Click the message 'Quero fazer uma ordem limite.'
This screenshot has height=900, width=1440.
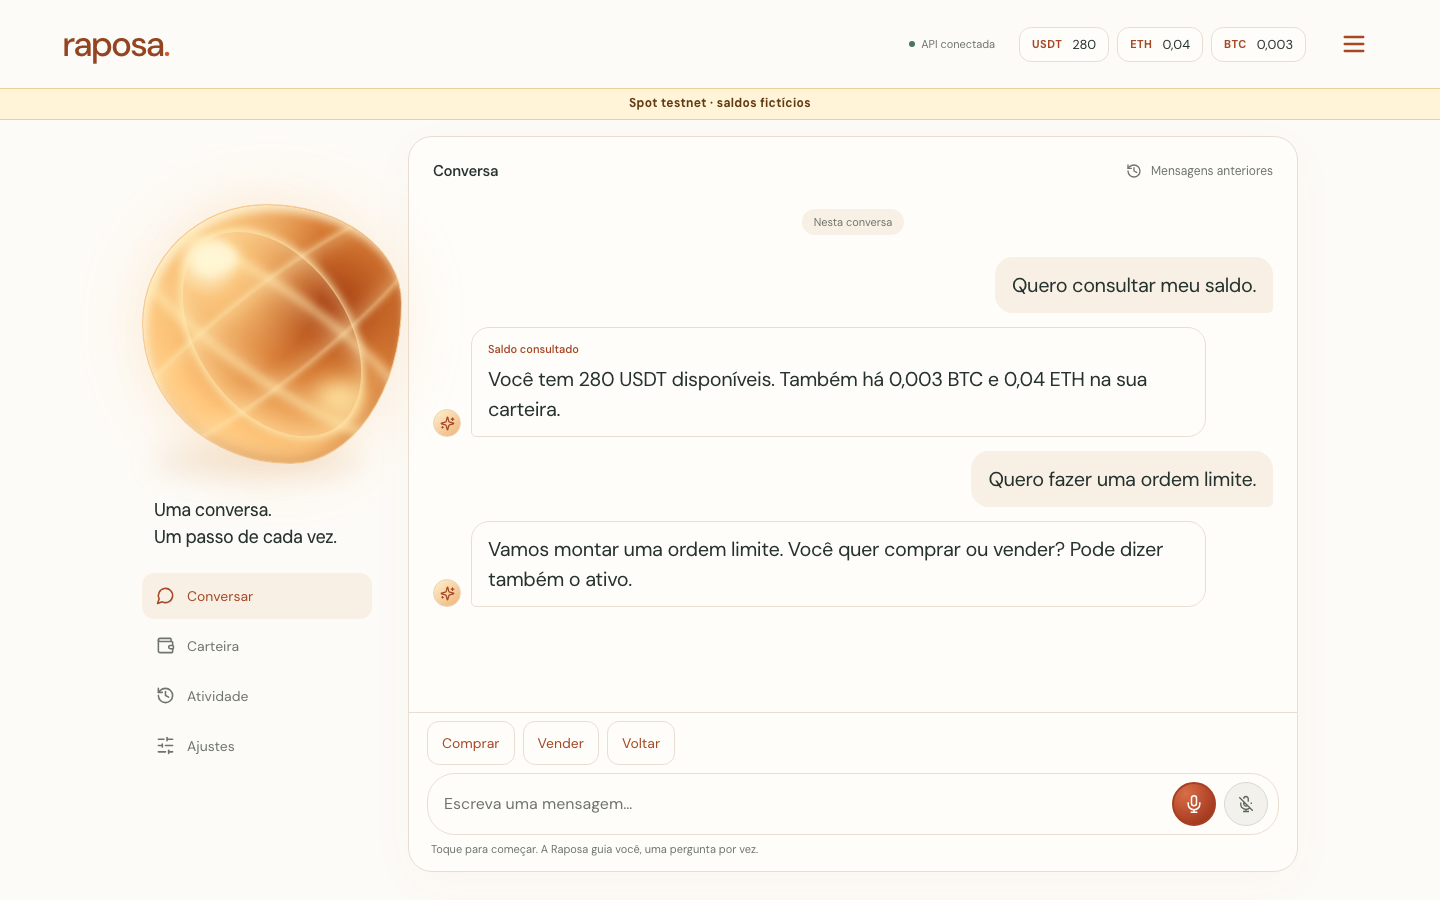pyautogui.click(x=1122, y=479)
